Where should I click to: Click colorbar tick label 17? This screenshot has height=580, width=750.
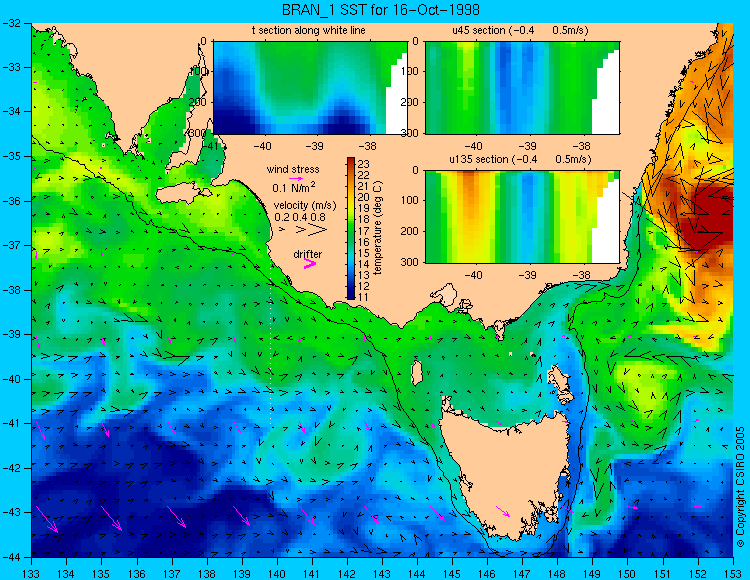coord(364,231)
